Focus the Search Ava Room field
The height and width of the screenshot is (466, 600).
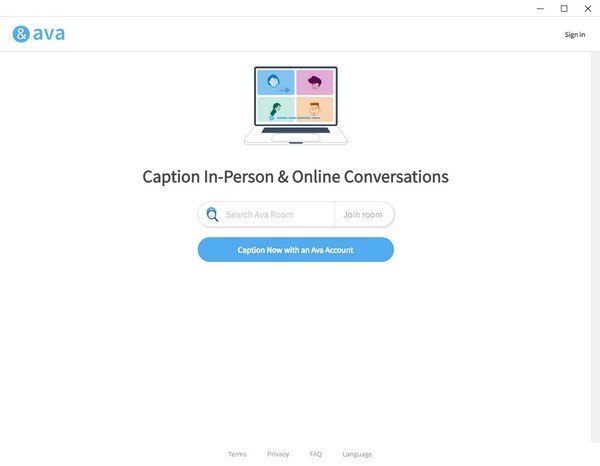point(277,214)
